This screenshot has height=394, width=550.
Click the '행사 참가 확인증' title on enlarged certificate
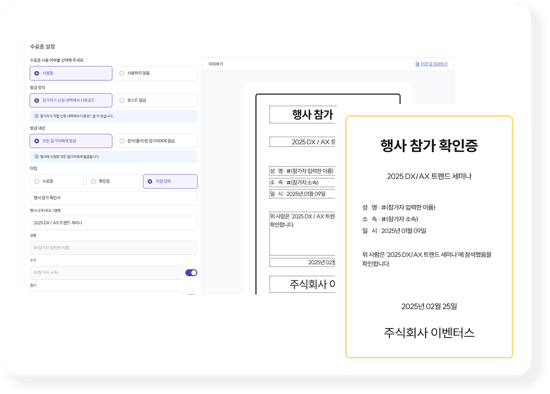pos(429,146)
